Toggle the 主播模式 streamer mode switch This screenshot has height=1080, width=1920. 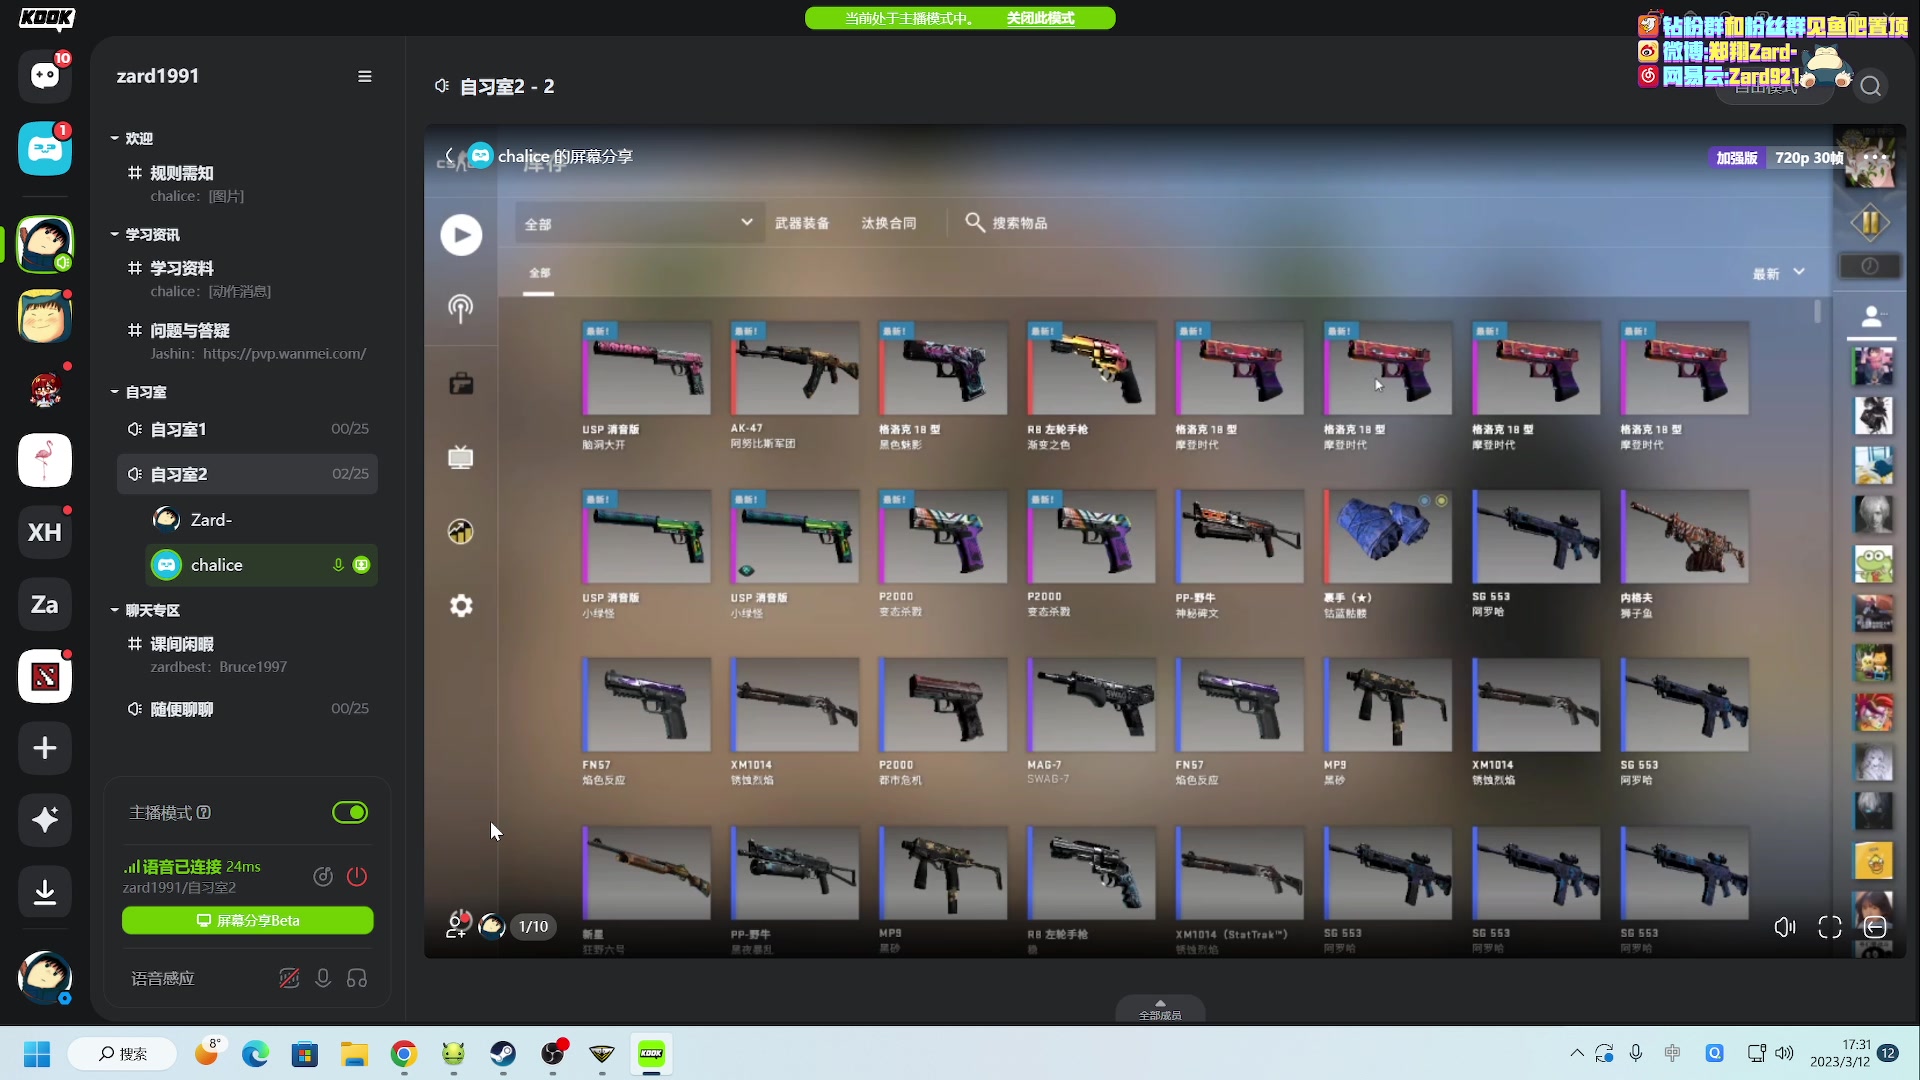(x=350, y=813)
